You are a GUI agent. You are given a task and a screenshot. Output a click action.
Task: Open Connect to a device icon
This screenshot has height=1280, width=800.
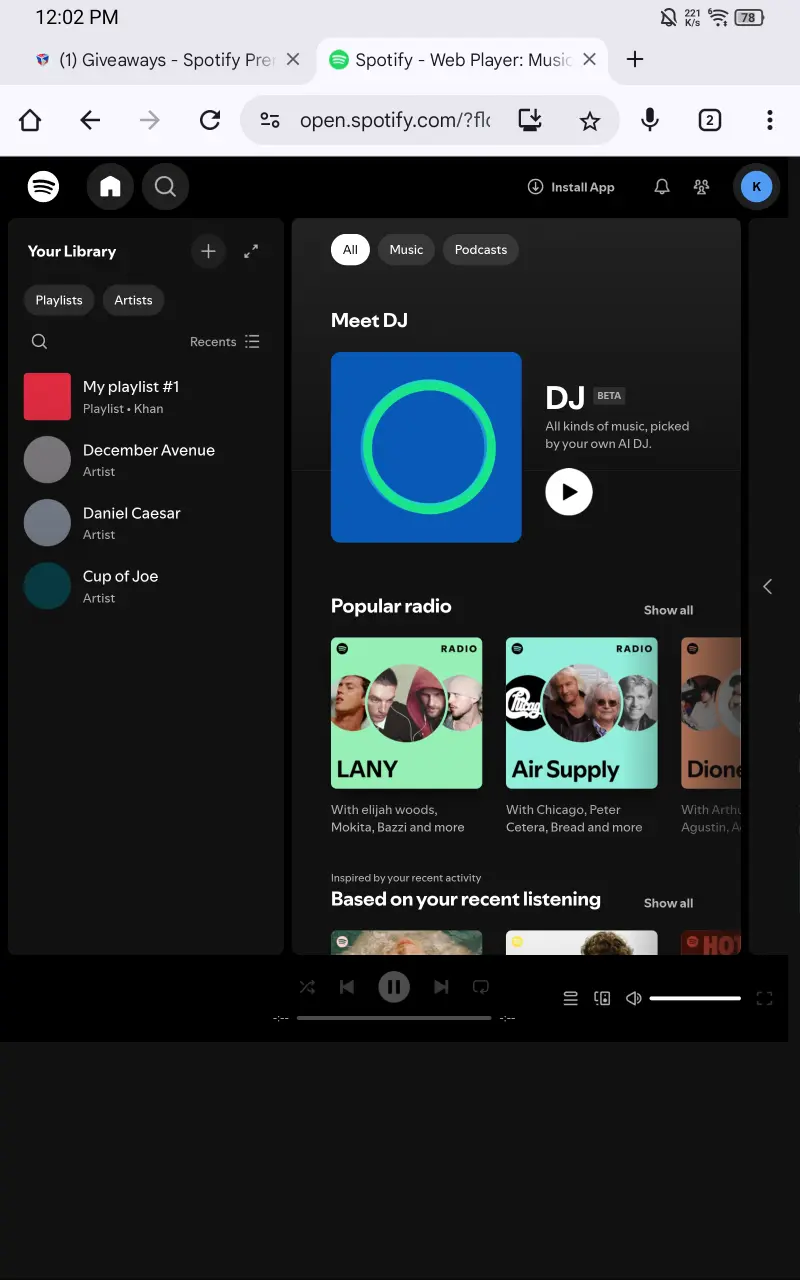[x=602, y=998]
